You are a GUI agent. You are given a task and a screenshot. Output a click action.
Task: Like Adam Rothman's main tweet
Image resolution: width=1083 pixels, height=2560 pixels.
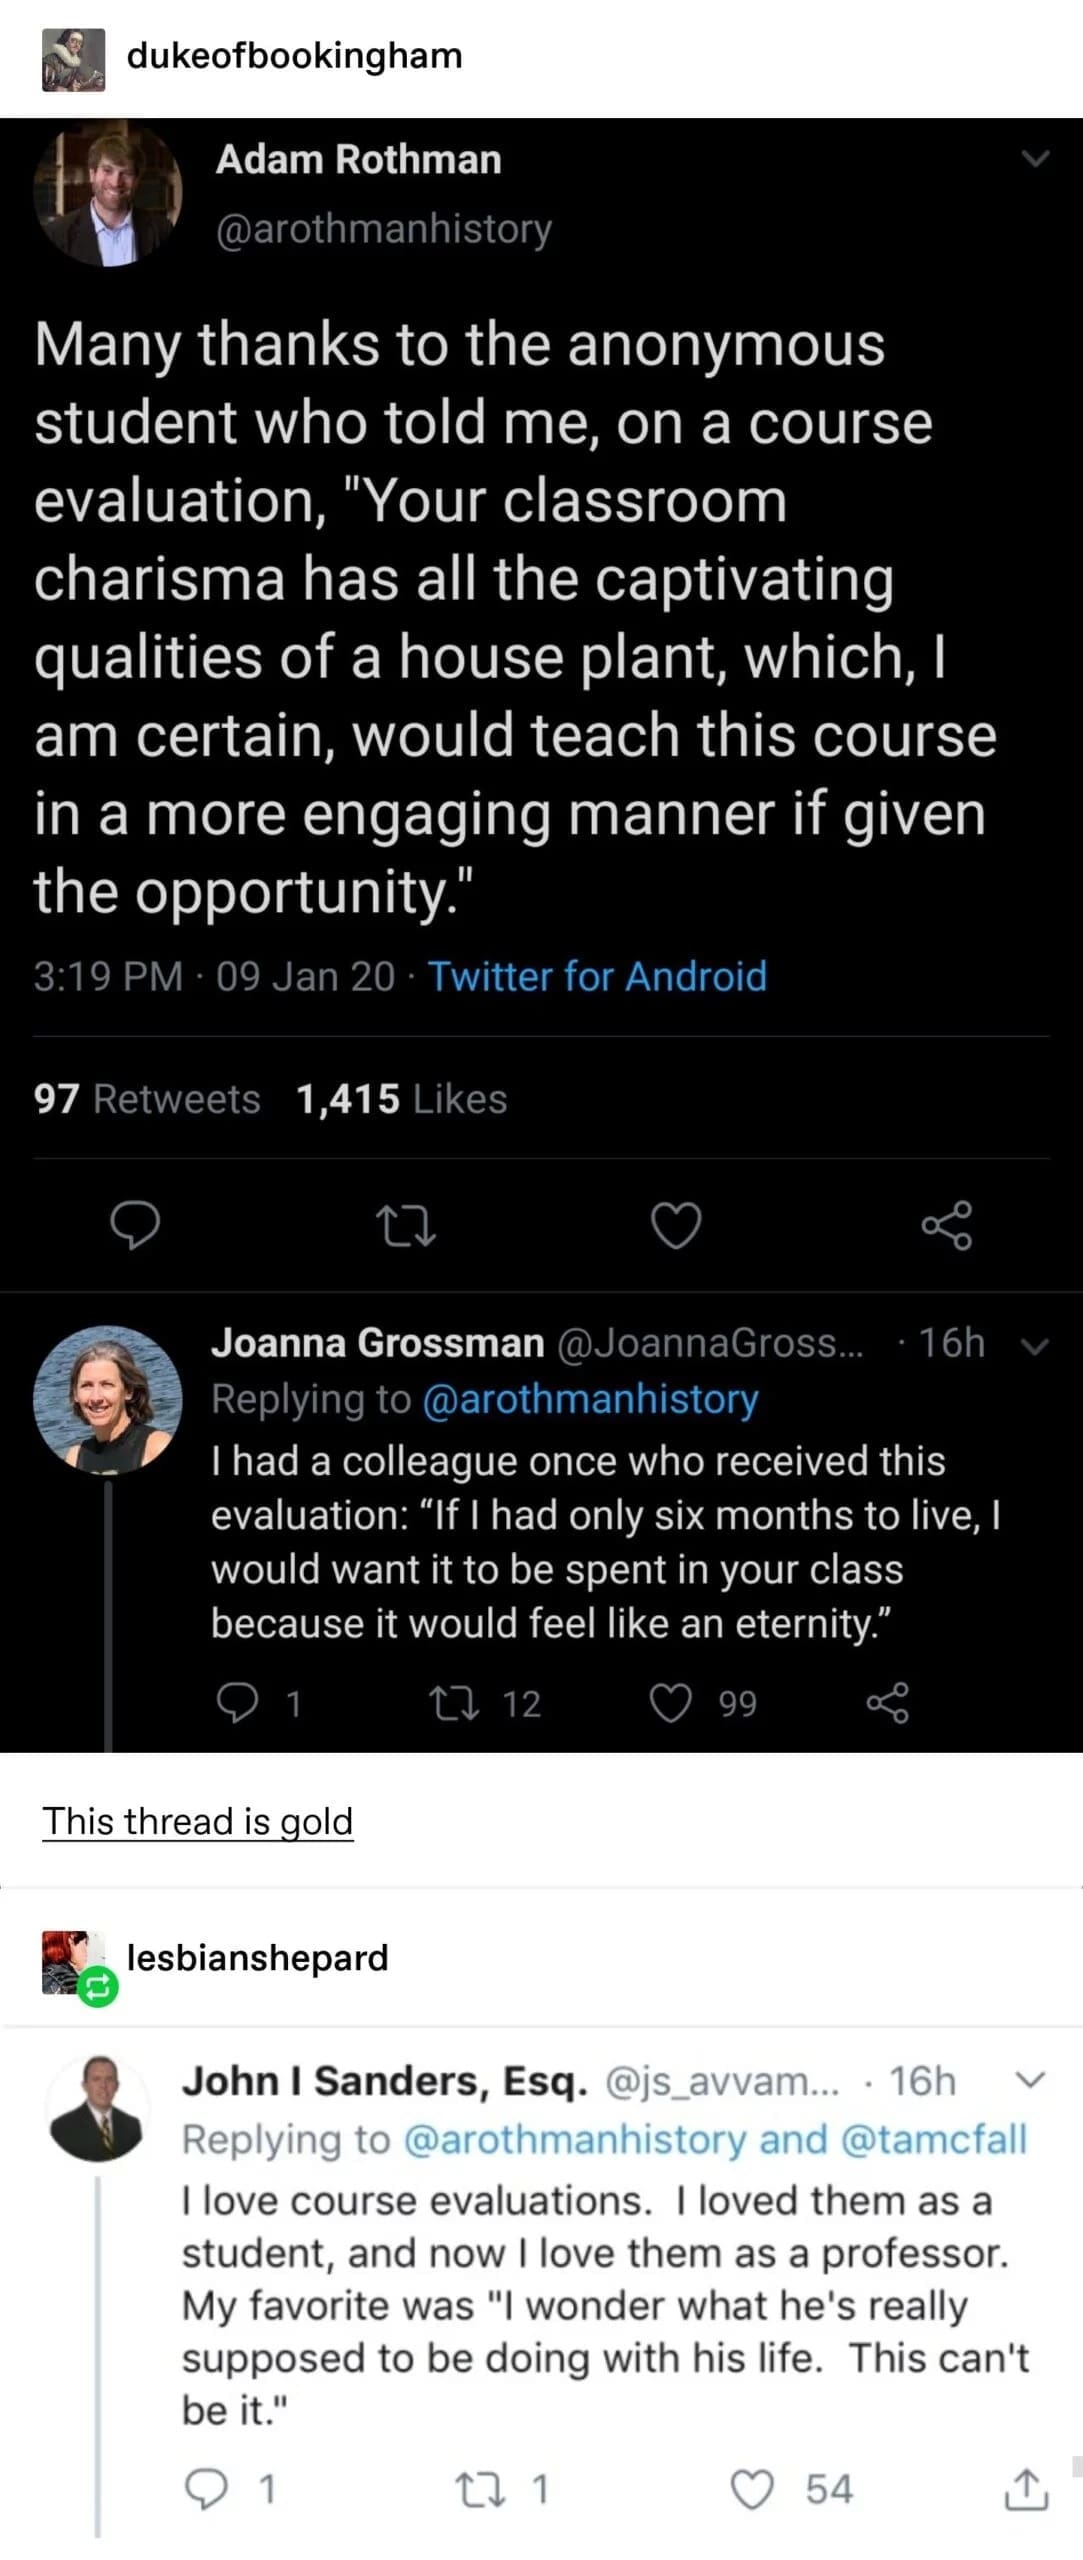(x=676, y=1225)
